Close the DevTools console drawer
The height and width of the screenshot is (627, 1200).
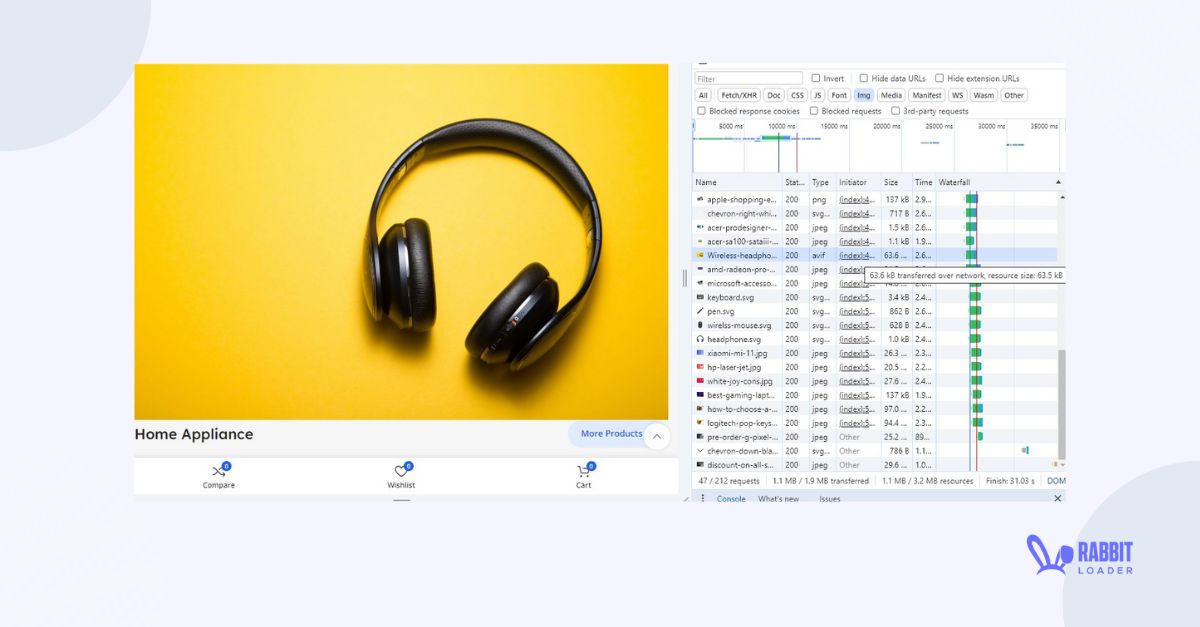(1057, 498)
